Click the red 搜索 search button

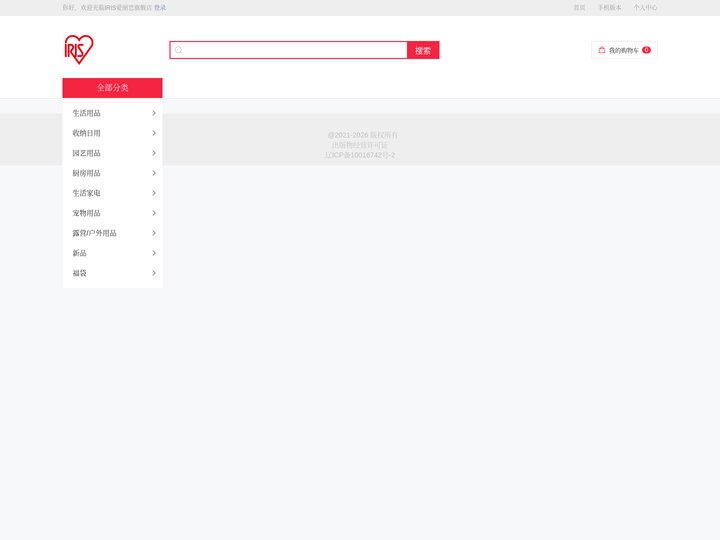423,50
